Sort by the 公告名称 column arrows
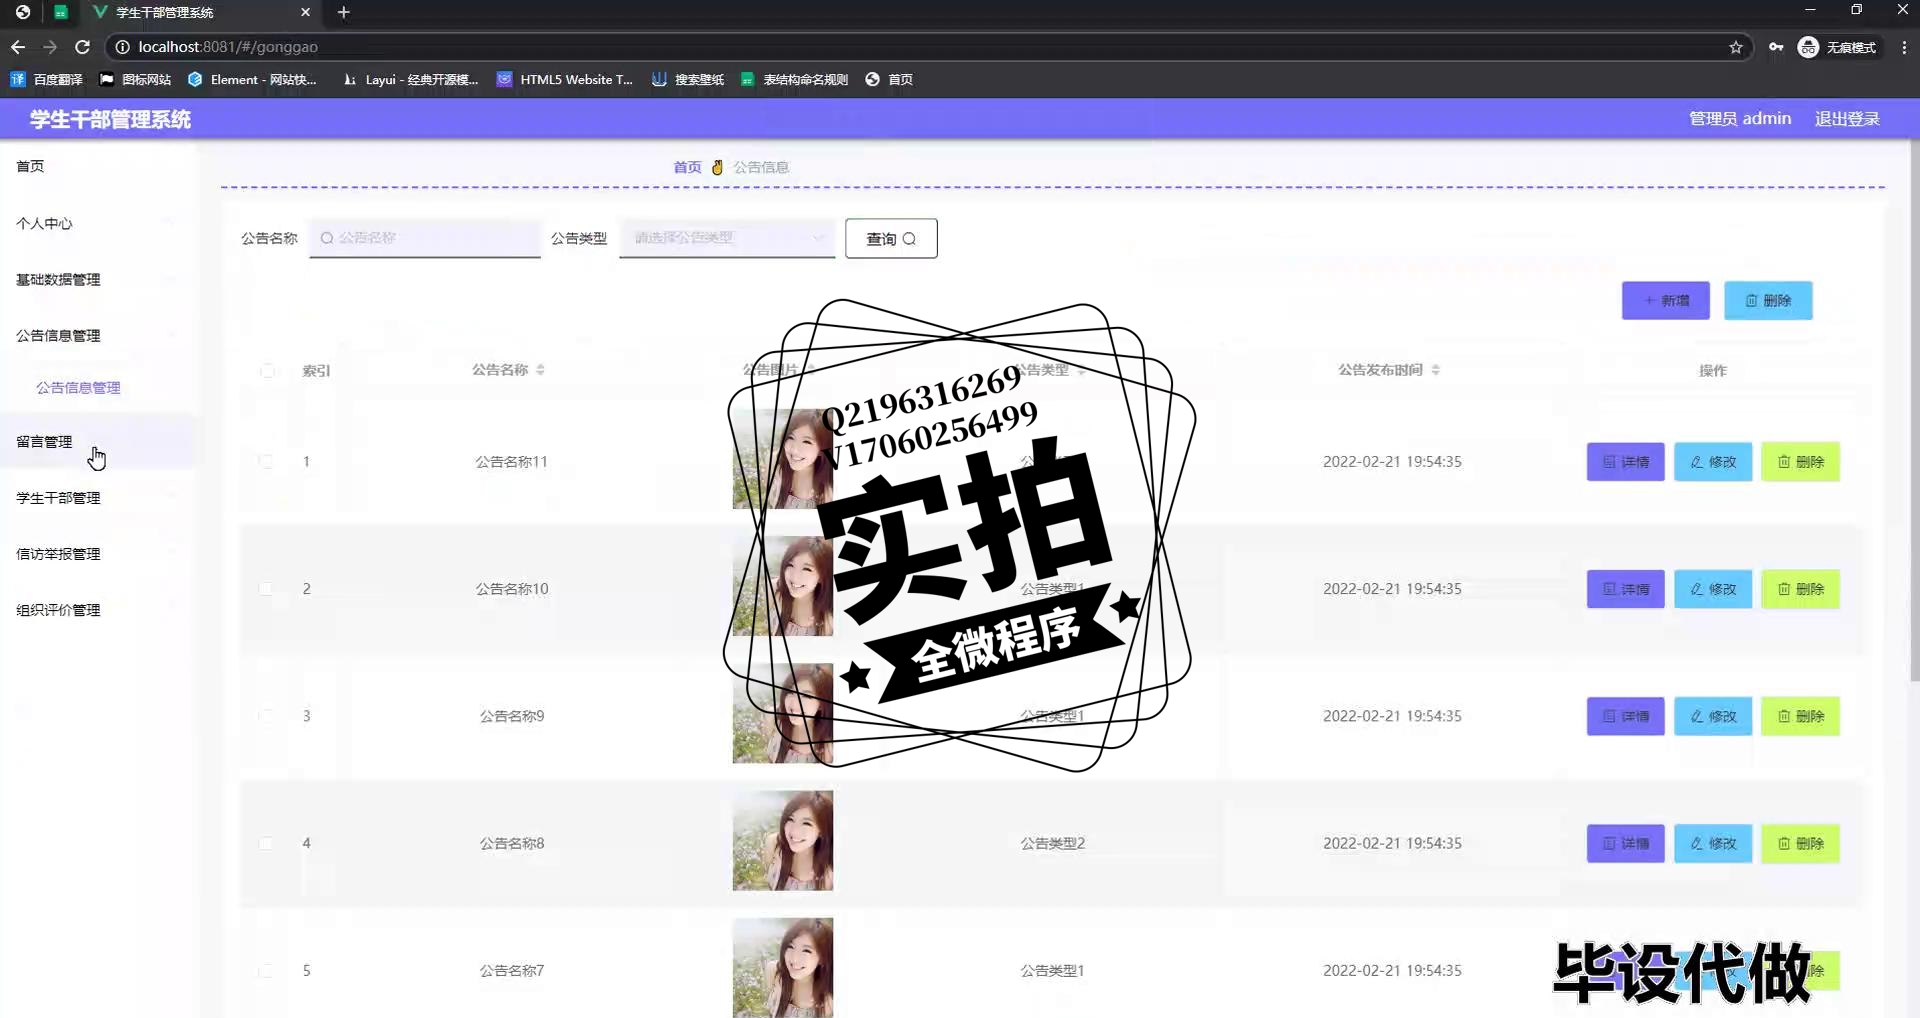 540,370
